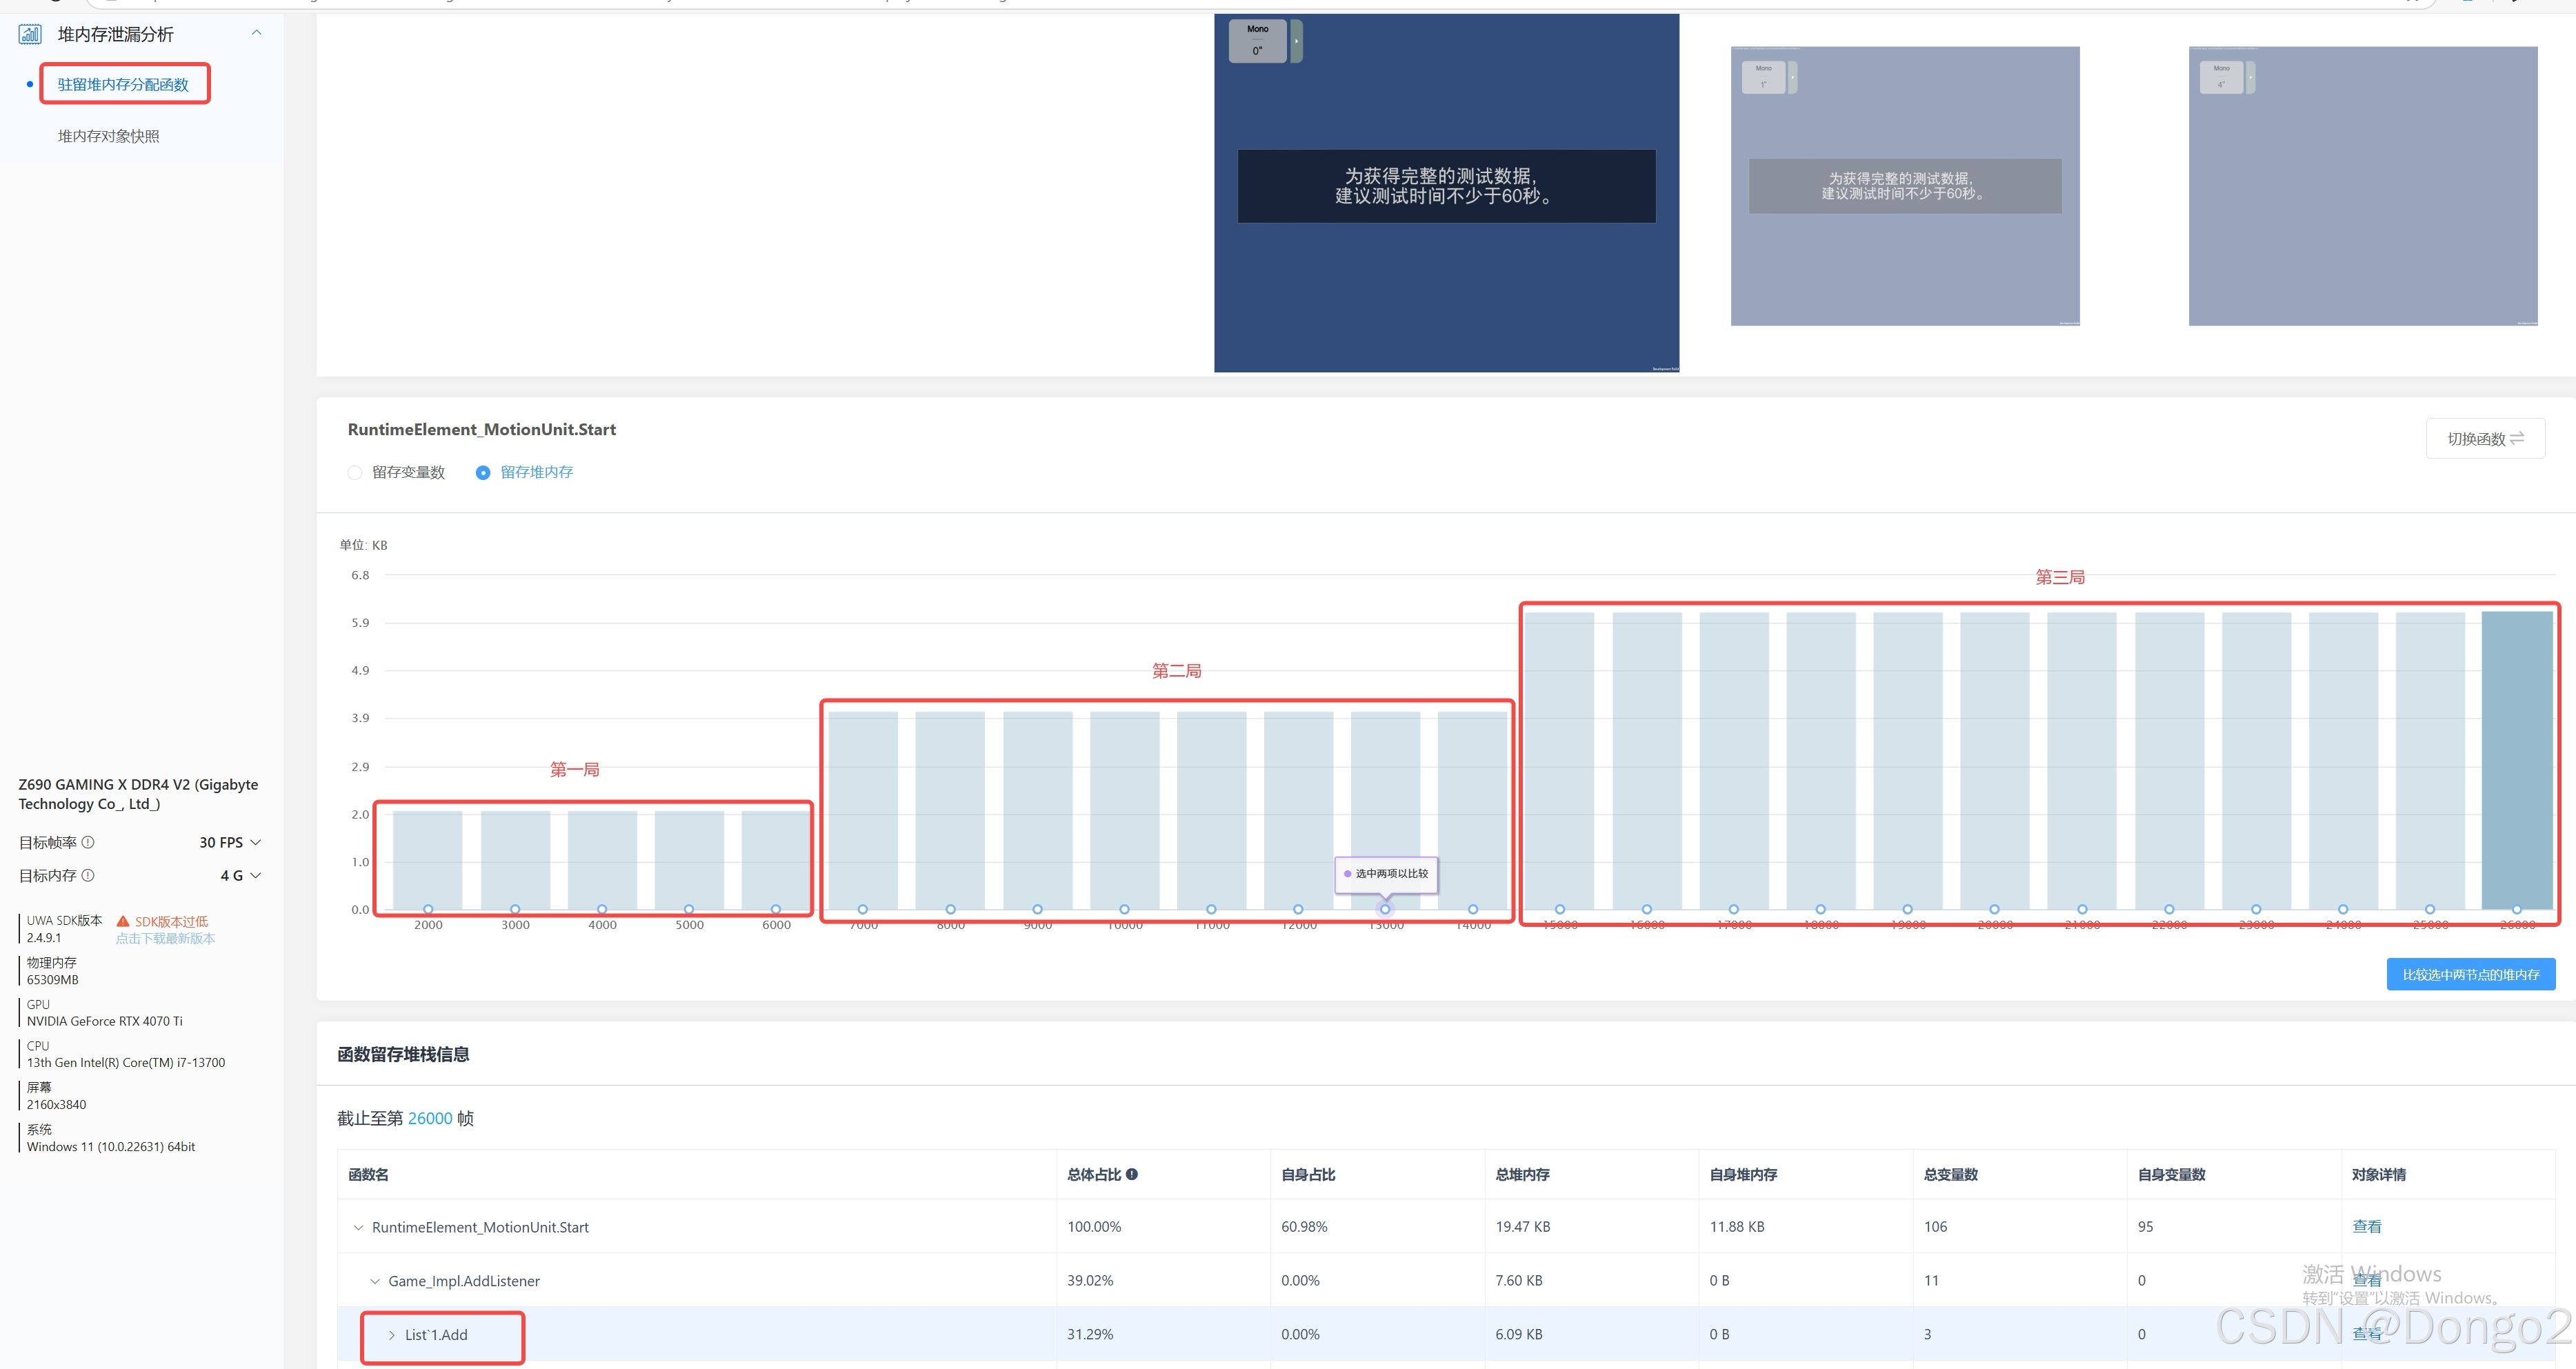
Task: Open 驻留堆内存分配函数 menu item
Action: [x=123, y=84]
